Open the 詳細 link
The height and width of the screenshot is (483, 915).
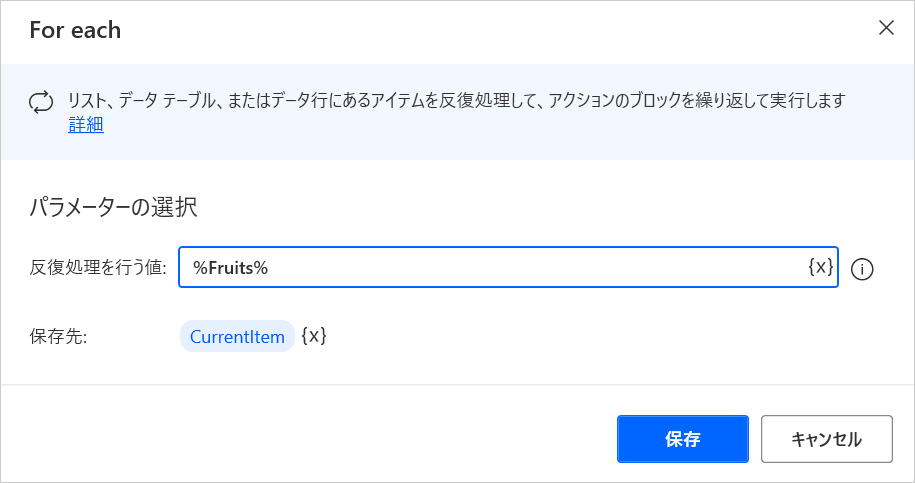pyautogui.click(x=85, y=125)
